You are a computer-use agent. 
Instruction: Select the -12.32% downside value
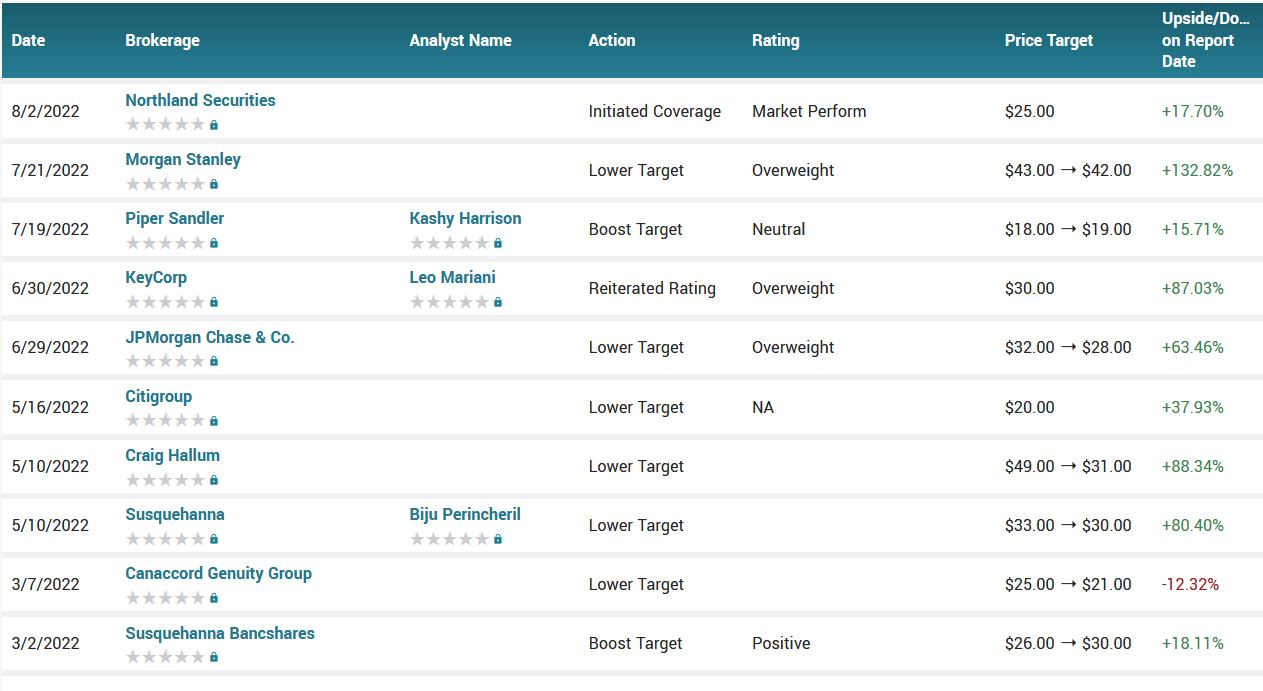click(1190, 584)
